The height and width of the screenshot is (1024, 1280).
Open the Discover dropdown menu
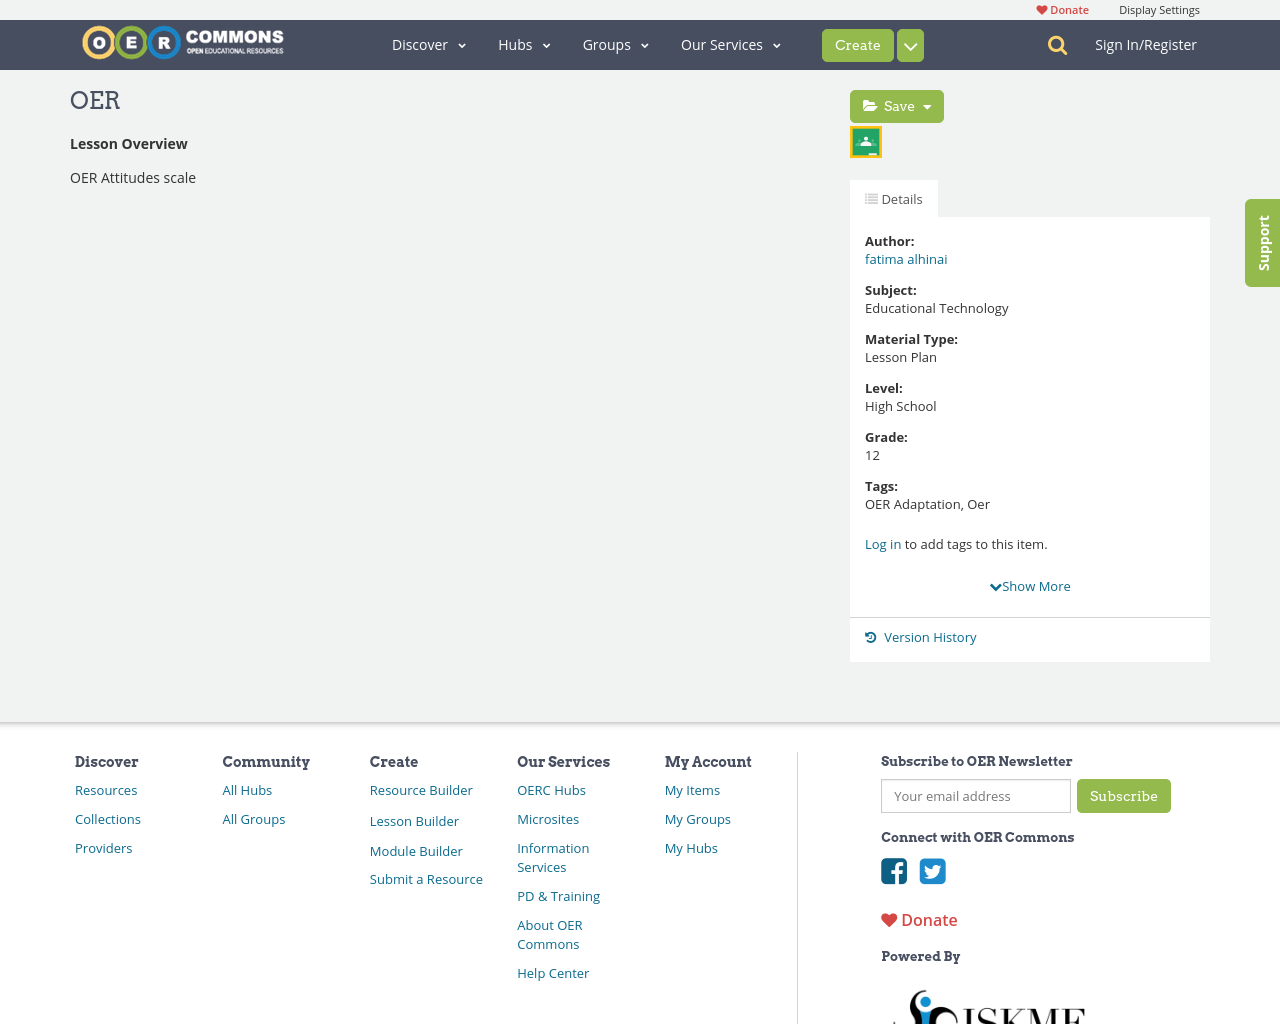click(x=428, y=44)
